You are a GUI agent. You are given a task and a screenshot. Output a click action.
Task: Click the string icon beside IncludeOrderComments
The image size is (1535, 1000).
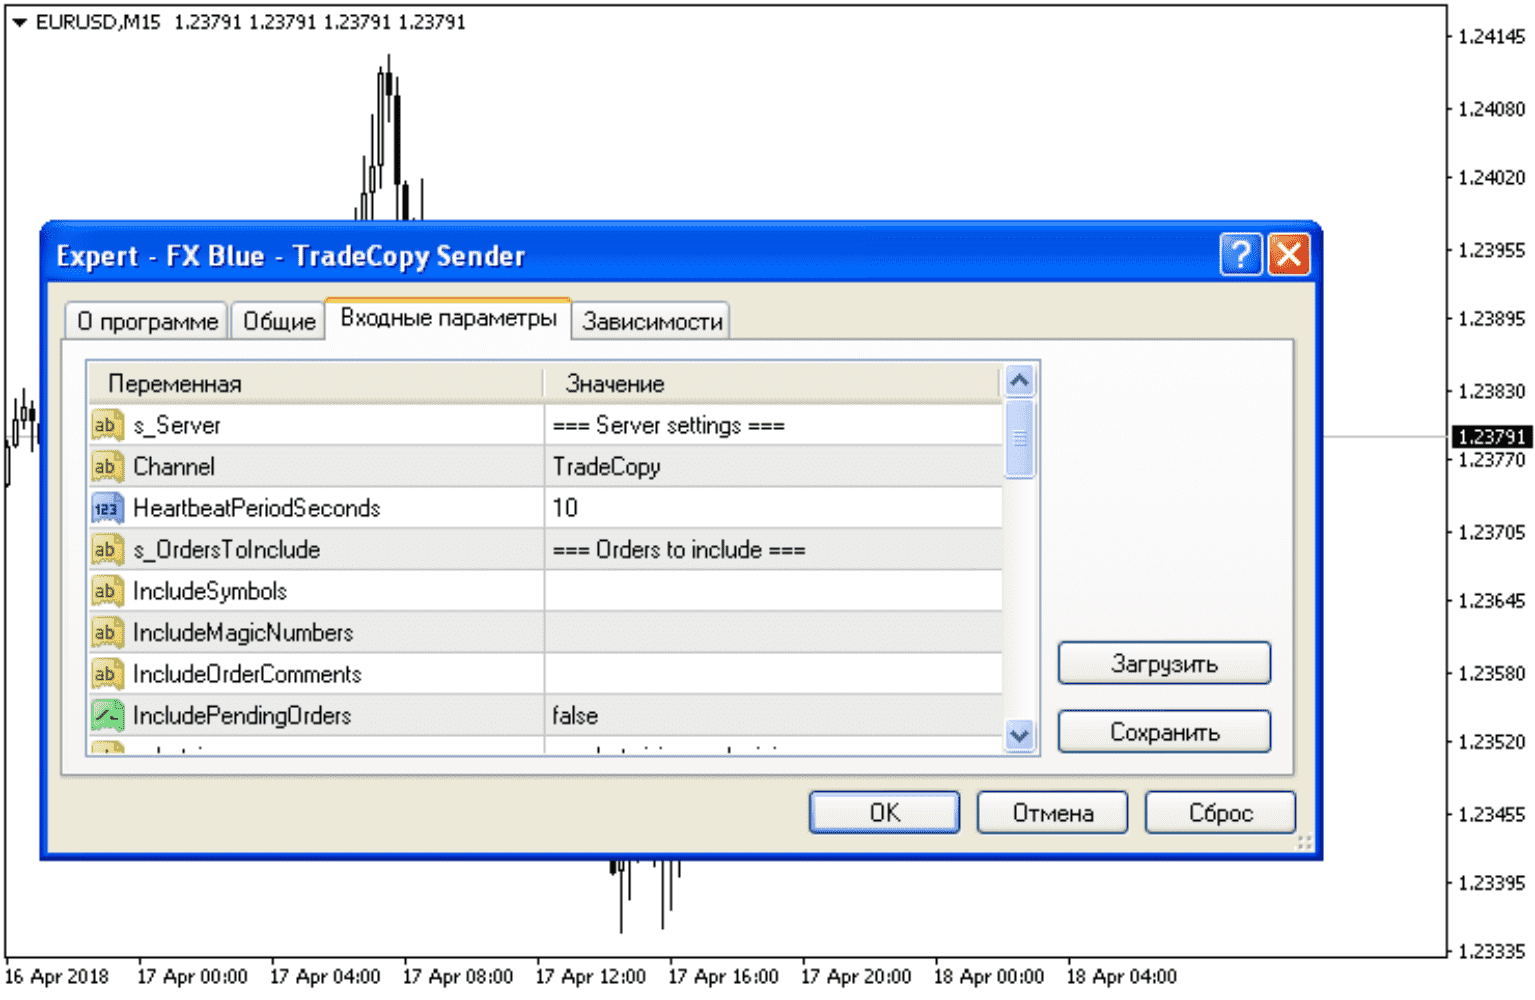click(107, 674)
